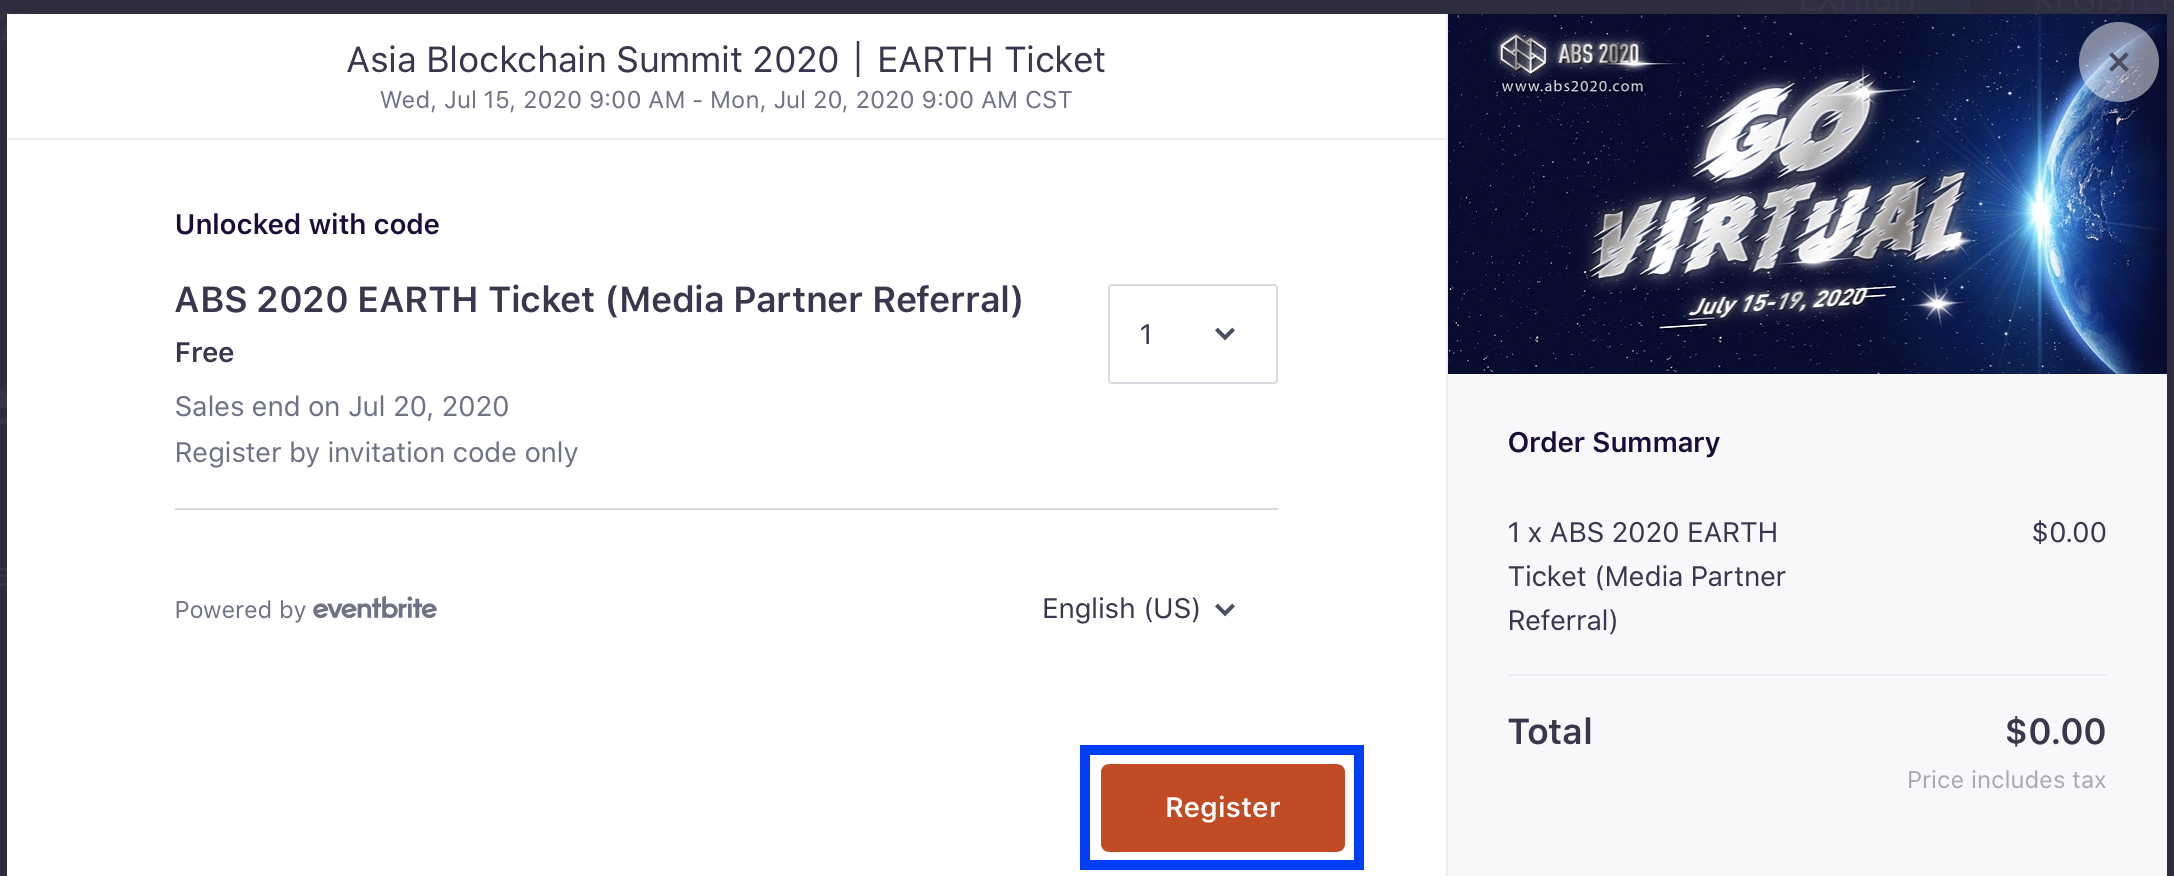Click the ABS 2020 cube logo
This screenshot has height=876, width=2174.
[x=1522, y=53]
